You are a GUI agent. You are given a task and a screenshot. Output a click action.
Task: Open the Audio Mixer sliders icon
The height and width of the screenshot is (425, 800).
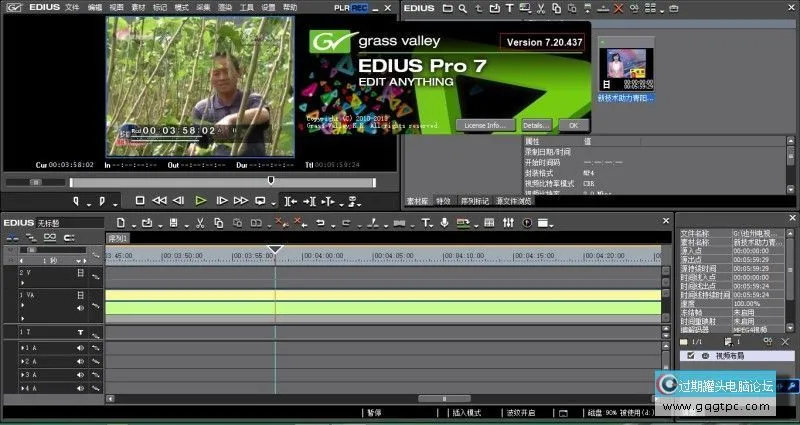508,223
